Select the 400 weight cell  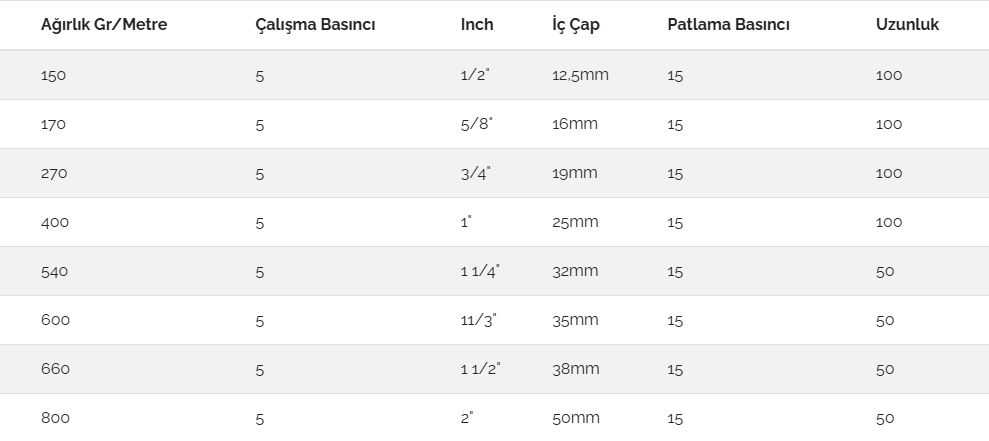coord(55,223)
